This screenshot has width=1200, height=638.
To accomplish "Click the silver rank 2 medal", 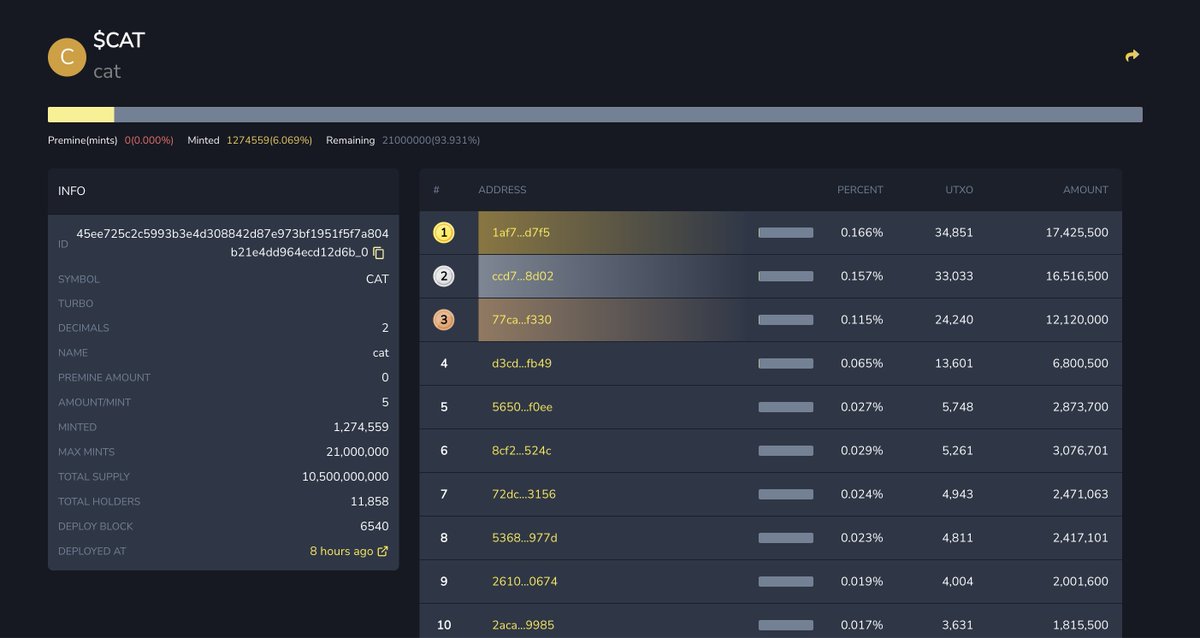I will (444, 276).
